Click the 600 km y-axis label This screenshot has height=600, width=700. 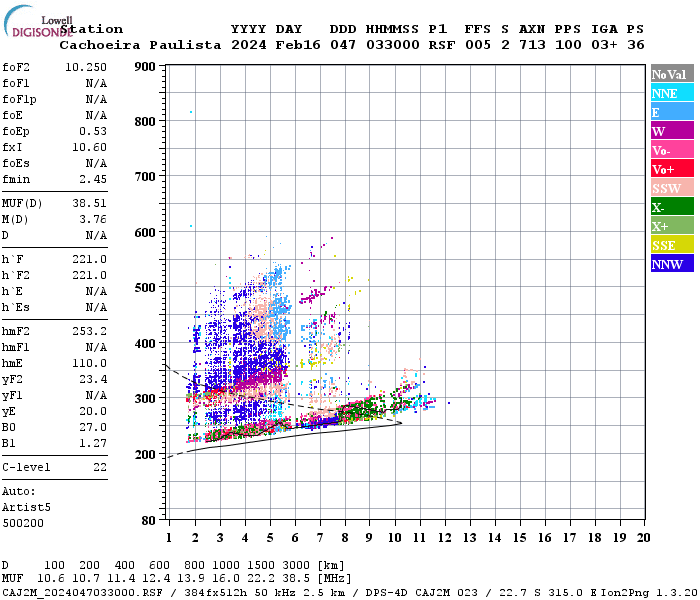(145, 233)
